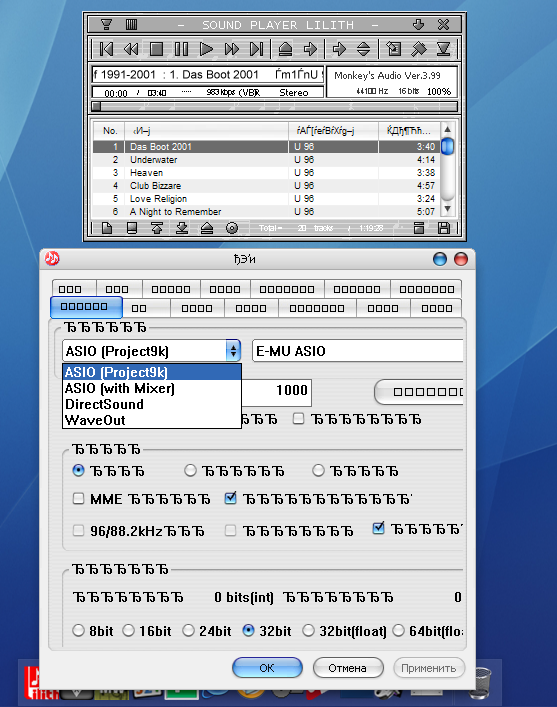Click the move-to-top arrow icon below playlist
The image size is (557, 707).
(157, 228)
